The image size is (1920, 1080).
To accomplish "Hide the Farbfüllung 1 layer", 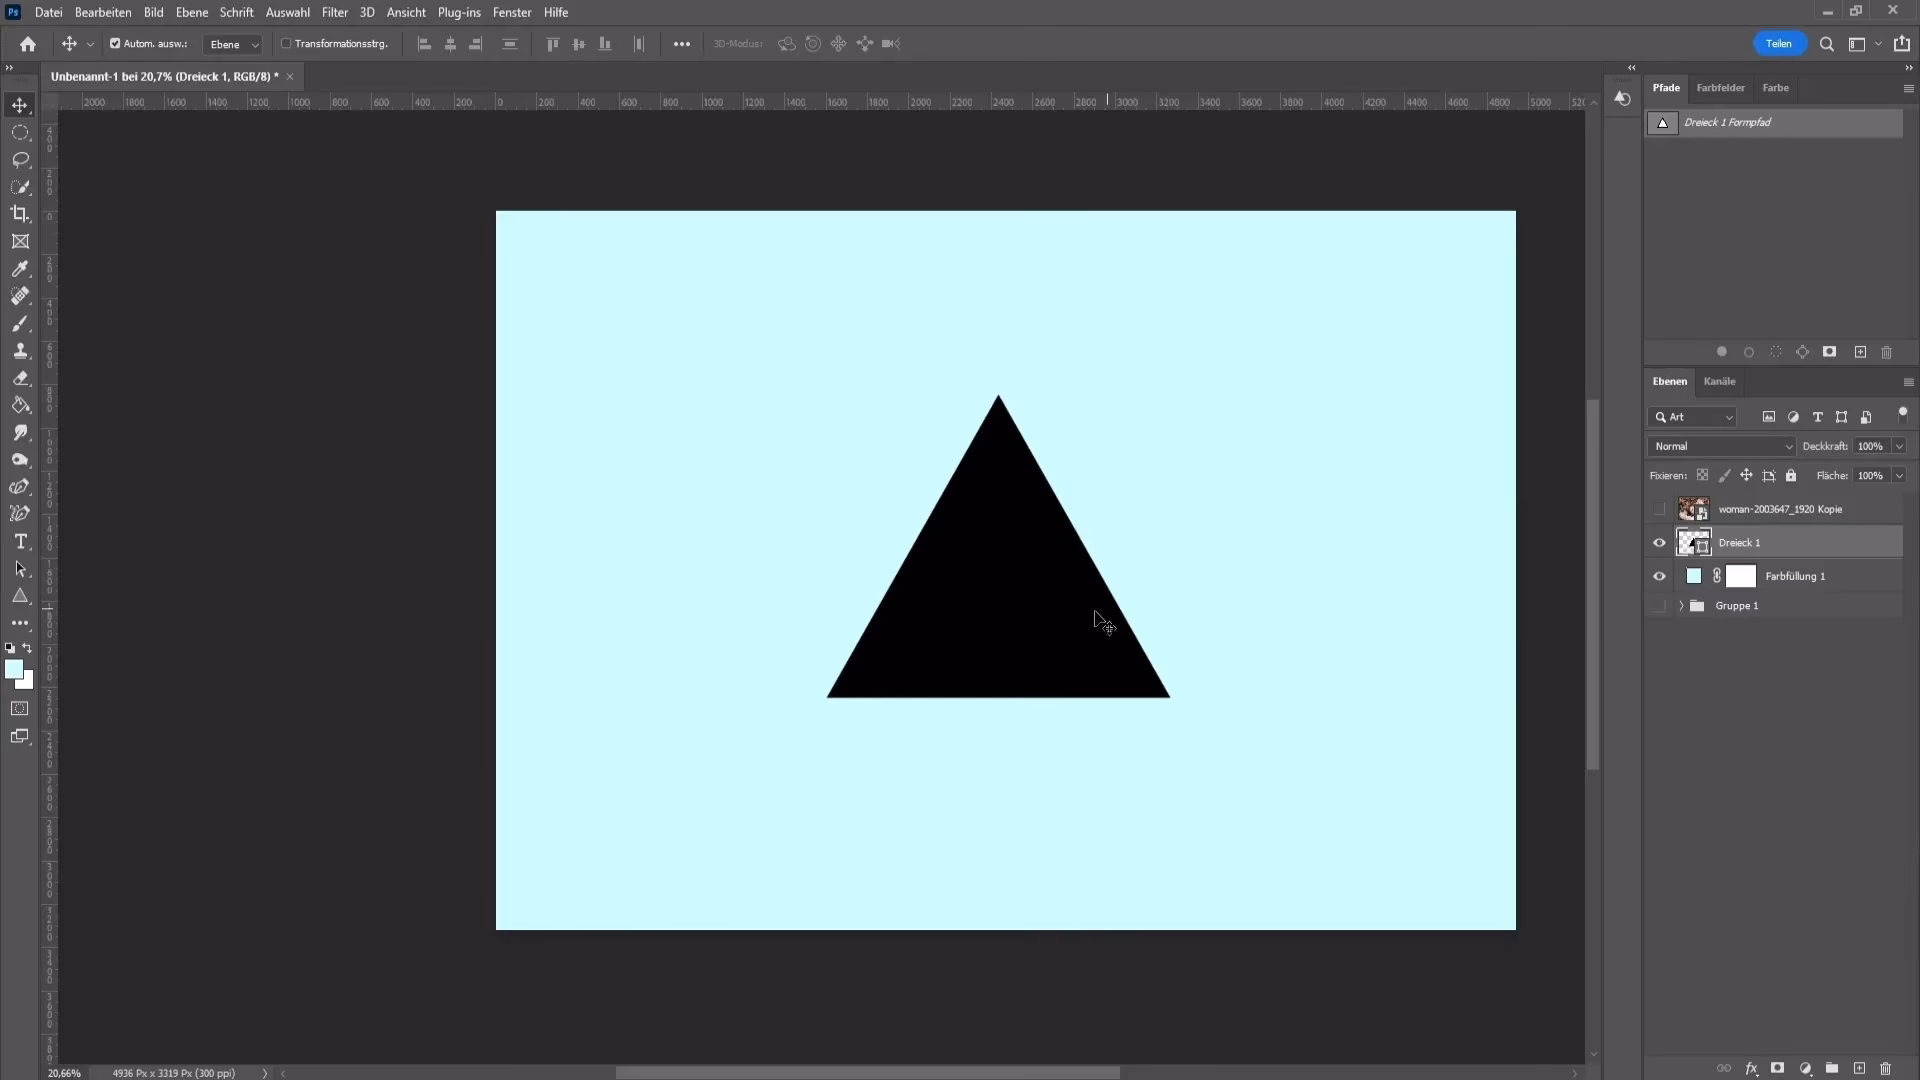I will (1659, 576).
